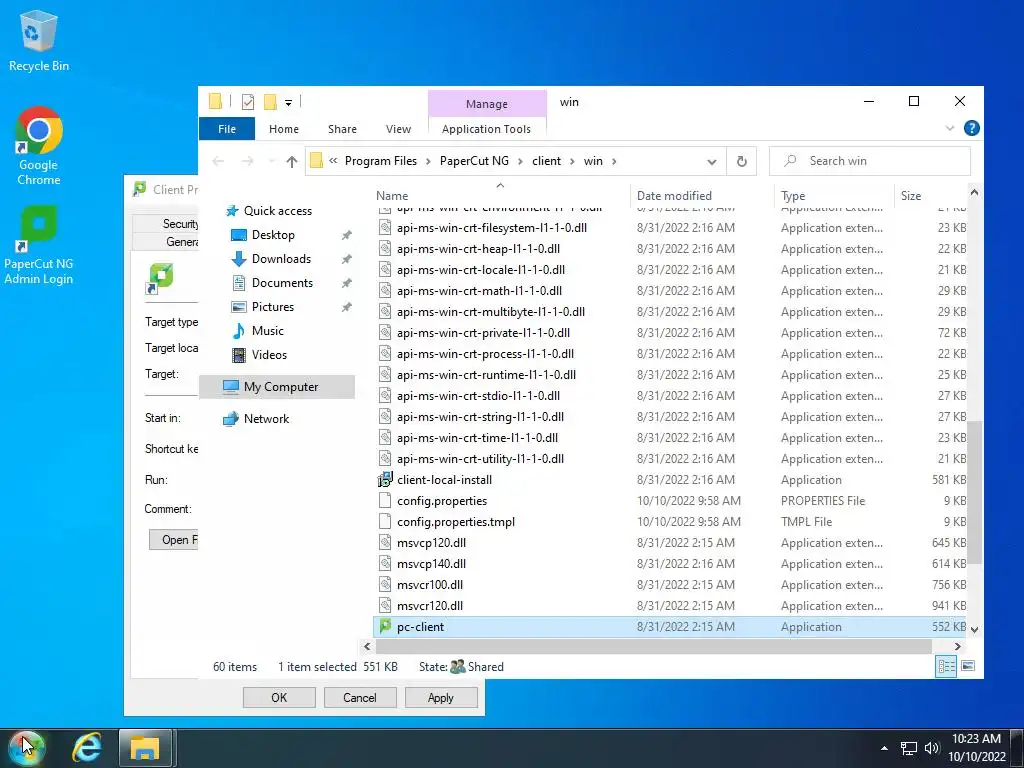Select the config.properties file
Screen dimensions: 1024x768
click(669, 501)
